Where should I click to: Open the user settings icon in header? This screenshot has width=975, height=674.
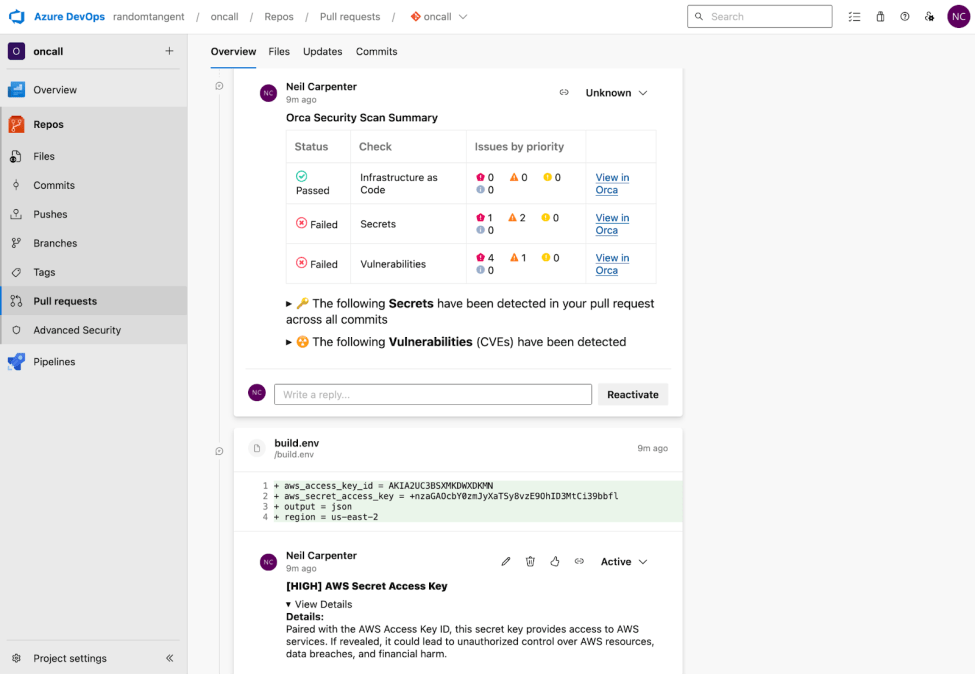click(930, 17)
